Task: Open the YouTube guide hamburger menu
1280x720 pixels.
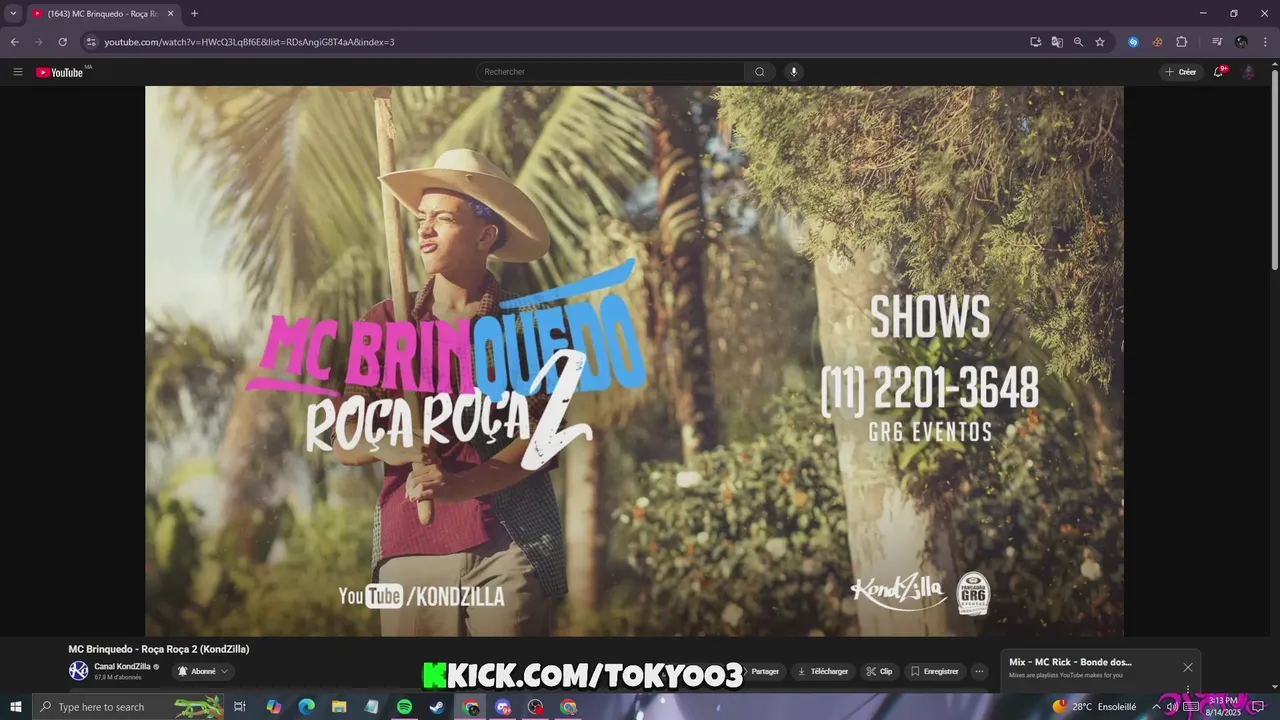Action: coord(17,72)
